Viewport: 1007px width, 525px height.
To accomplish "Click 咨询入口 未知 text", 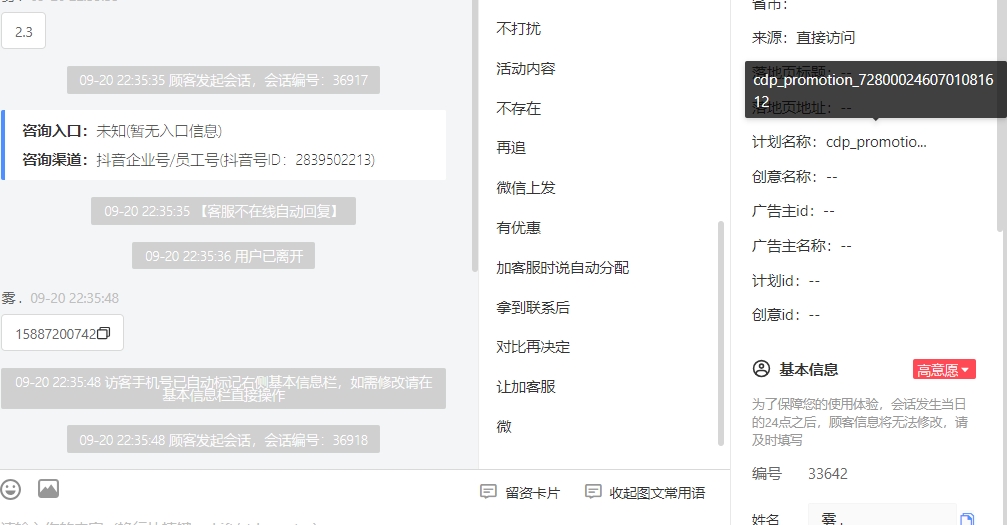I will (x=122, y=131).
